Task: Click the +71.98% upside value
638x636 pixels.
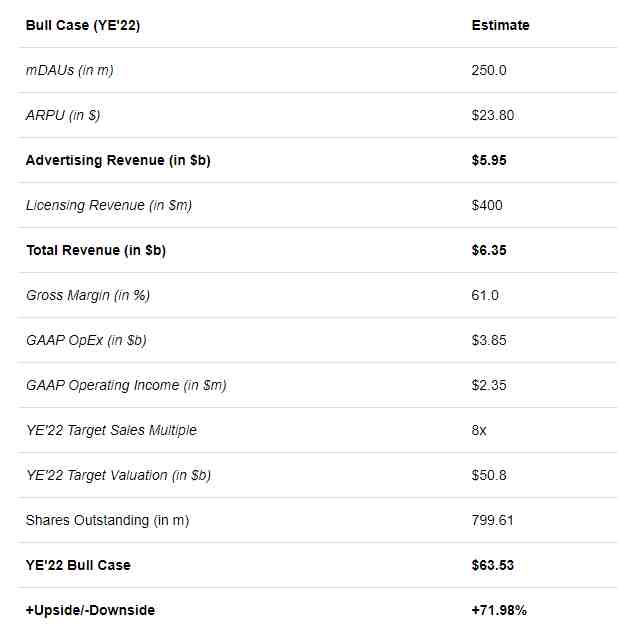Action: (499, 610)
